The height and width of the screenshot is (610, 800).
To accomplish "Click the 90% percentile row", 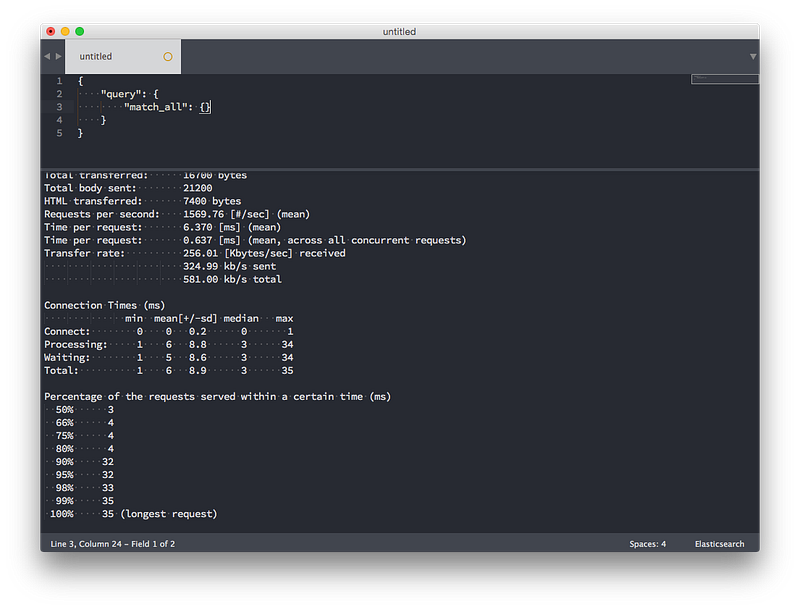I will point(85,462).
